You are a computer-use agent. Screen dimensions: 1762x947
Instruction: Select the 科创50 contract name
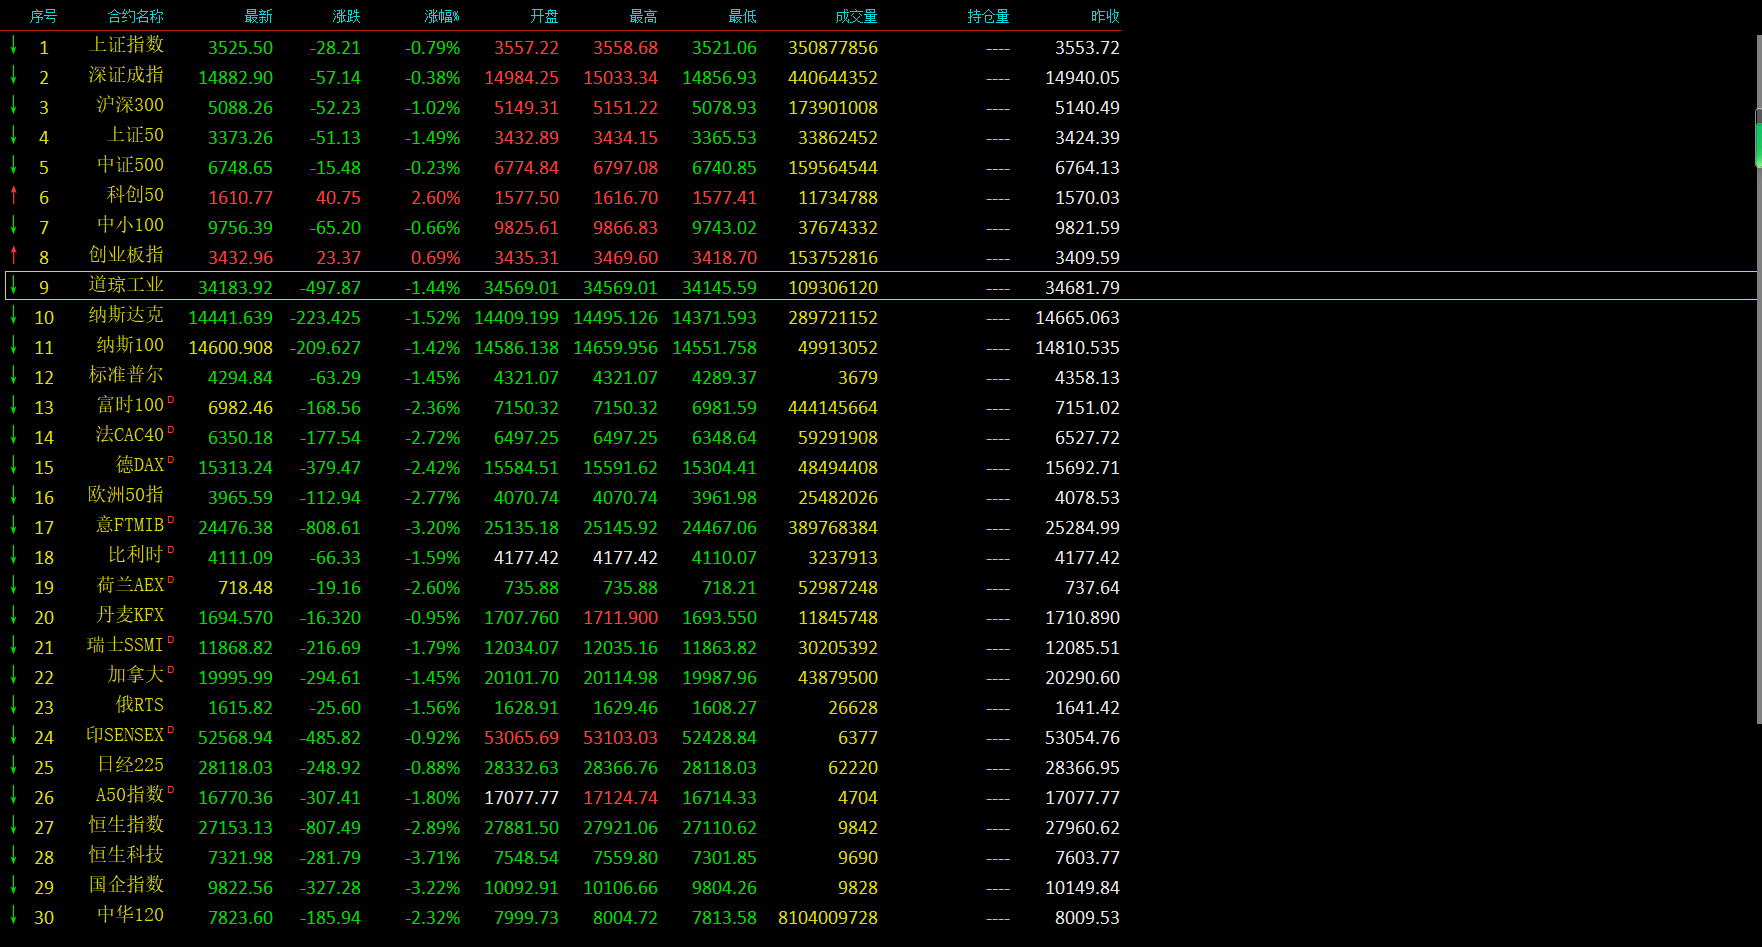(135, 195)
